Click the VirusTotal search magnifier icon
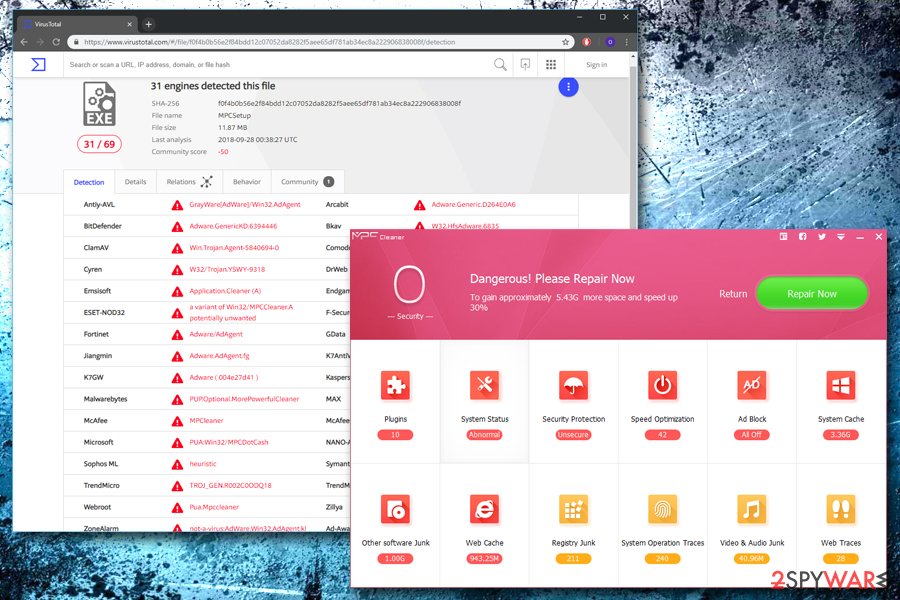The image size is (900, 600). [501, 64]
